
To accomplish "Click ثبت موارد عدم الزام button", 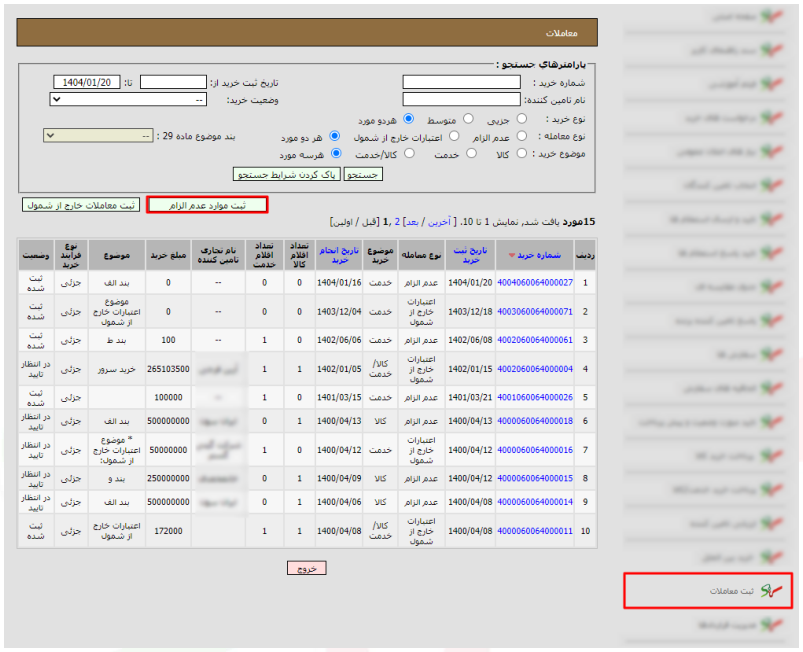I will 207,205.
